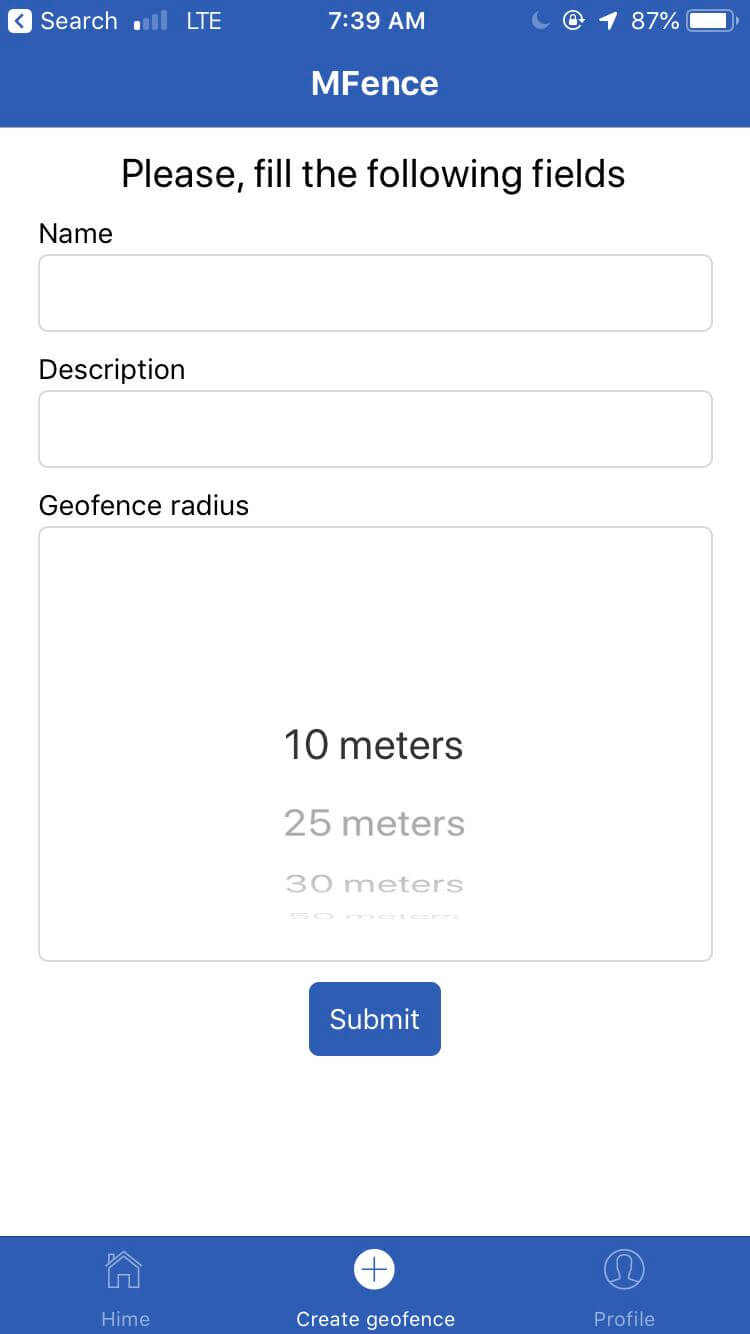Focus the Description input field

coord(375,429)
